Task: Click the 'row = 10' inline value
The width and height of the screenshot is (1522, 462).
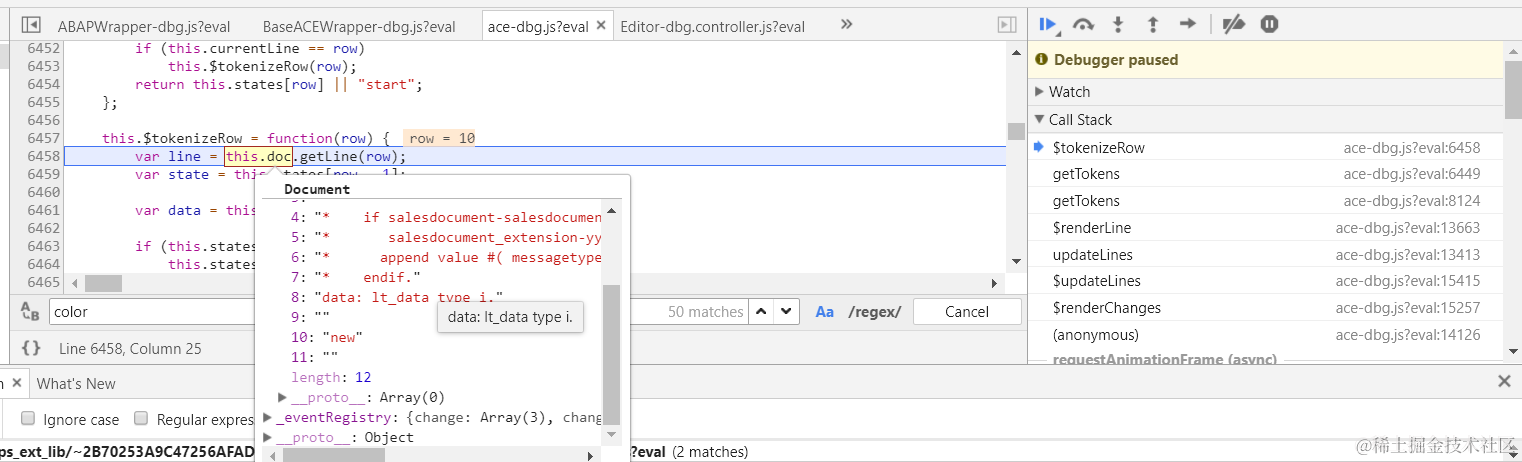Action: 441,138
